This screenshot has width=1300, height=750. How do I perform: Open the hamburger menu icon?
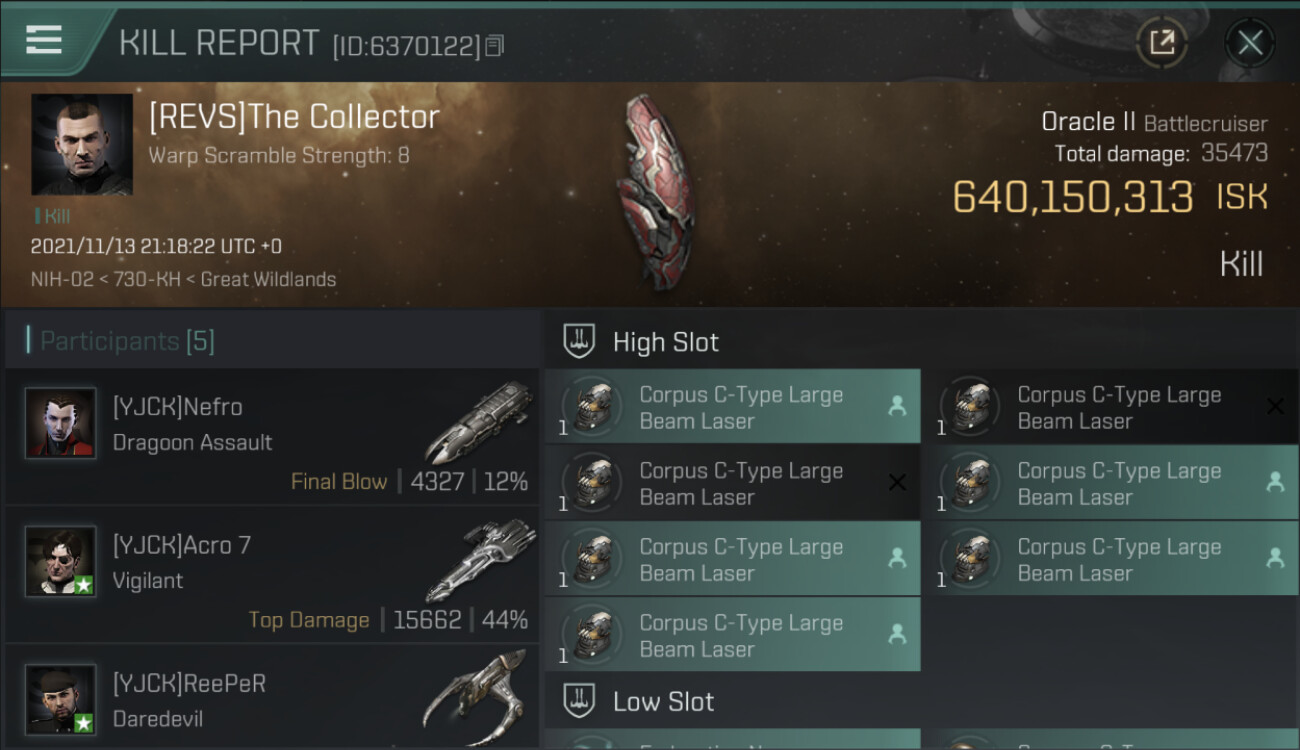pyautogui.click(x=44, y=40)
